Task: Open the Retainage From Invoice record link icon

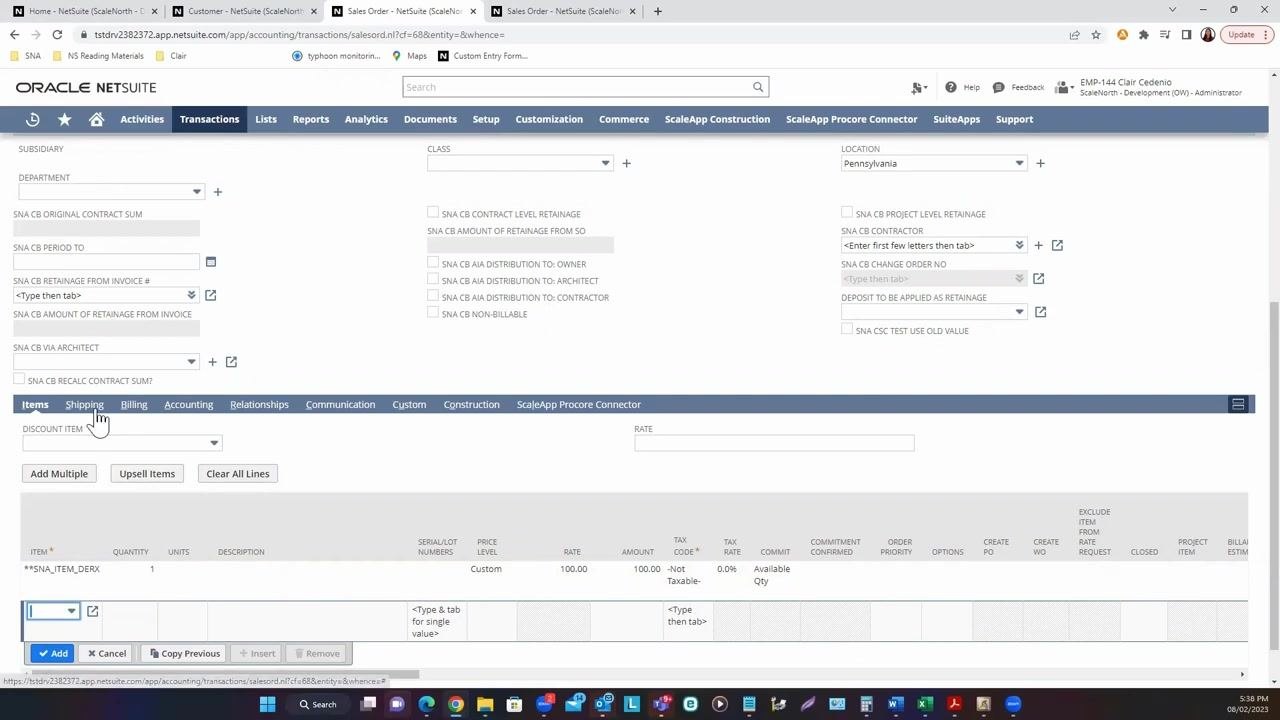Action: click(x=210, y=295)
